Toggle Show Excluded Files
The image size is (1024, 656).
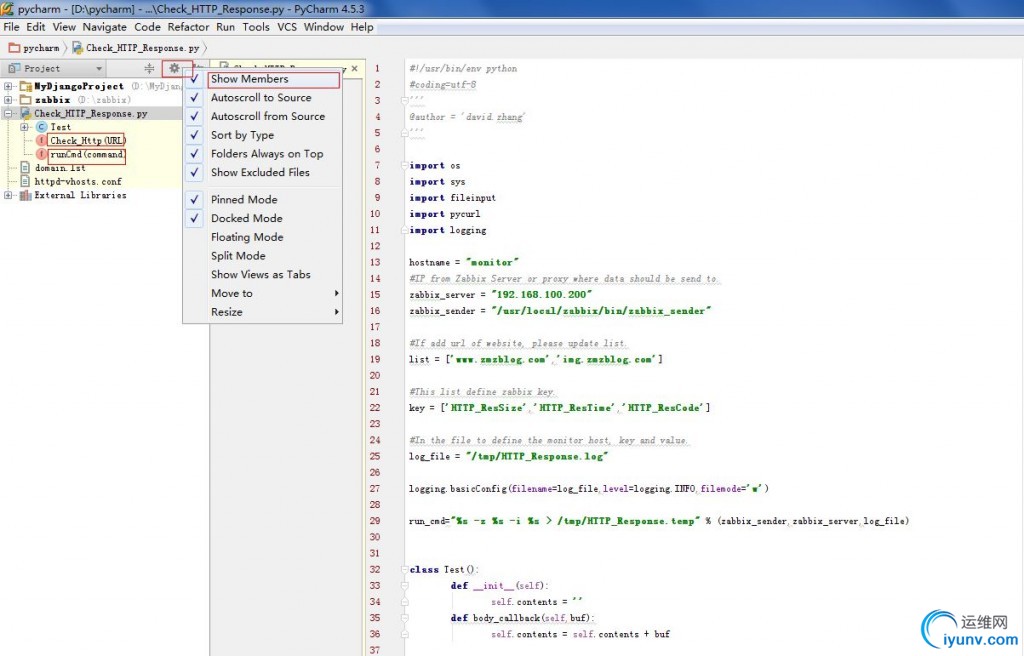tap(262, 172)
